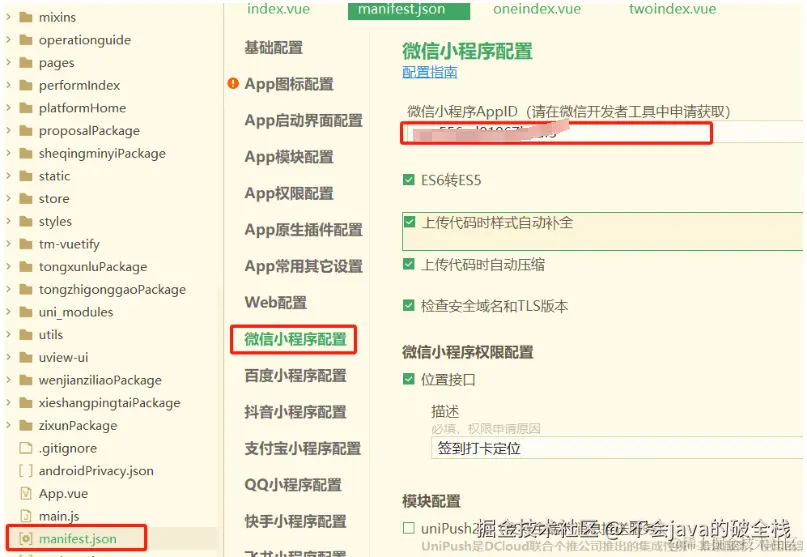The image size is (807, 557).
Task: Click the .gitignore file icon
Action: pyautogui.click(x=26, y=448)
